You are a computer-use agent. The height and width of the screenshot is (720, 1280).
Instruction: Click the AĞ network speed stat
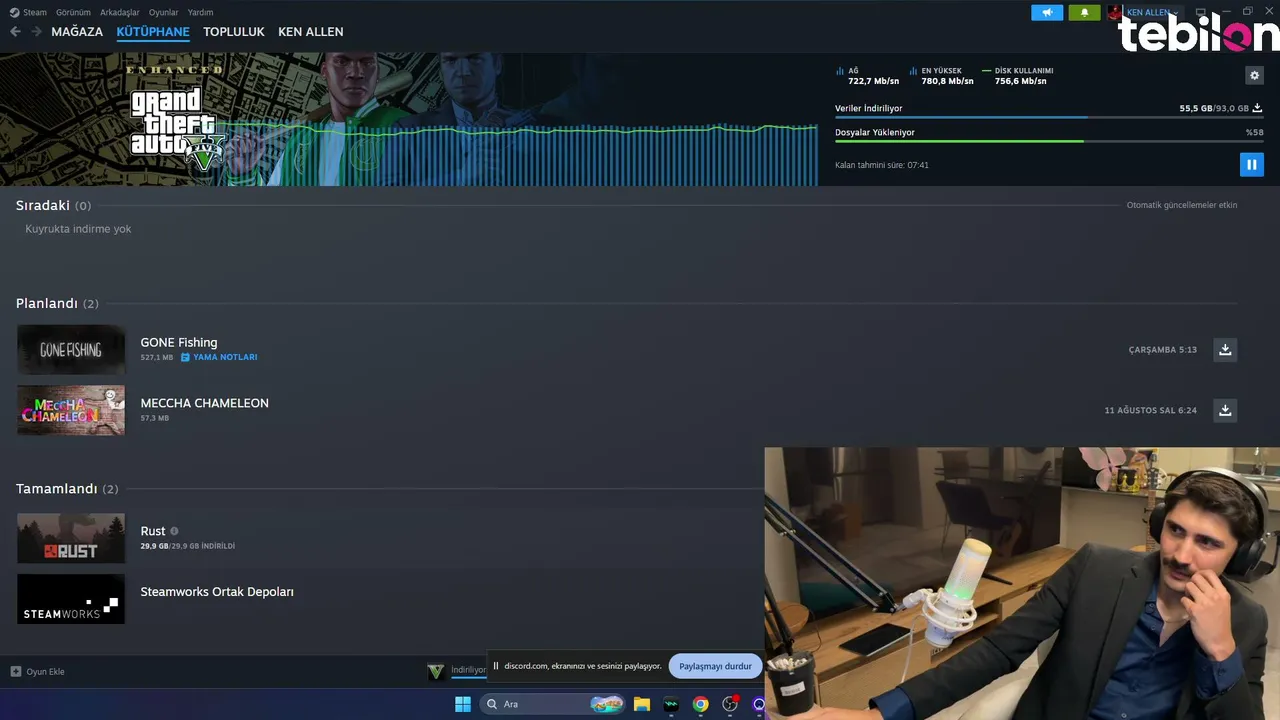pyautogui.click(x=867, y=76)
